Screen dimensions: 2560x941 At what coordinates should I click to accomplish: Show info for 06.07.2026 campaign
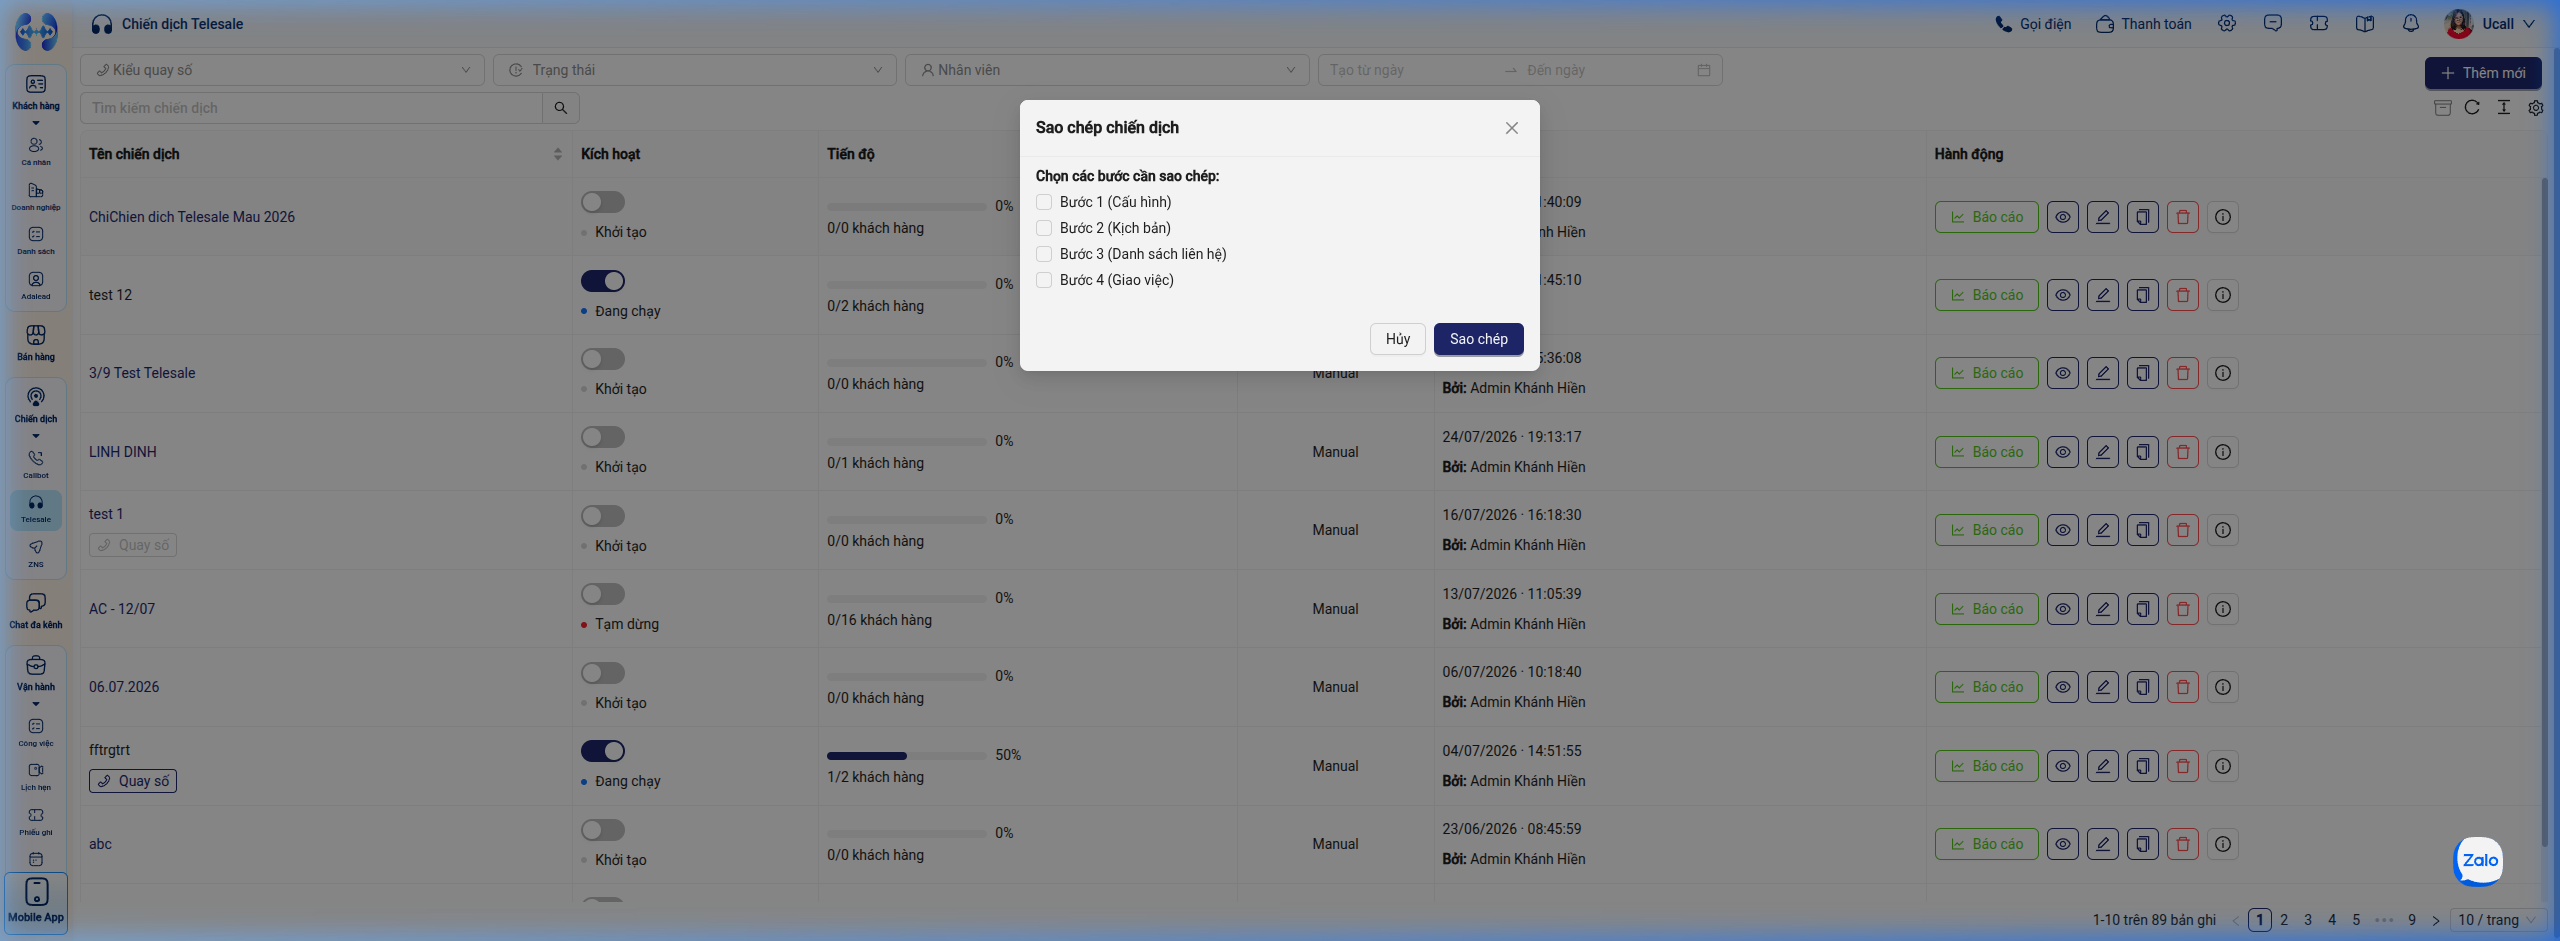click(2222, 687)
